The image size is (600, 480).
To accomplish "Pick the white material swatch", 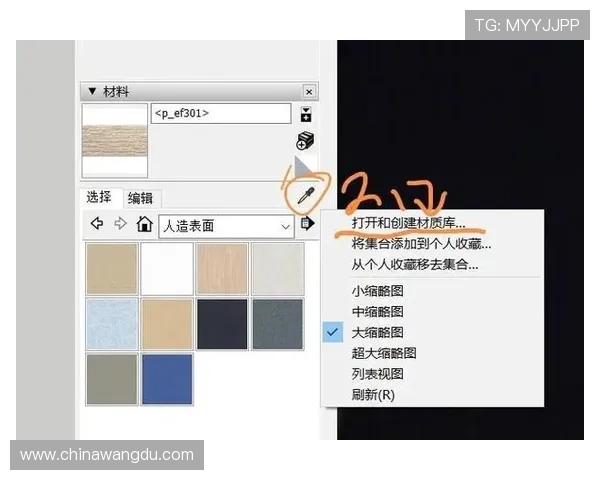I will [x=167, y=269].
